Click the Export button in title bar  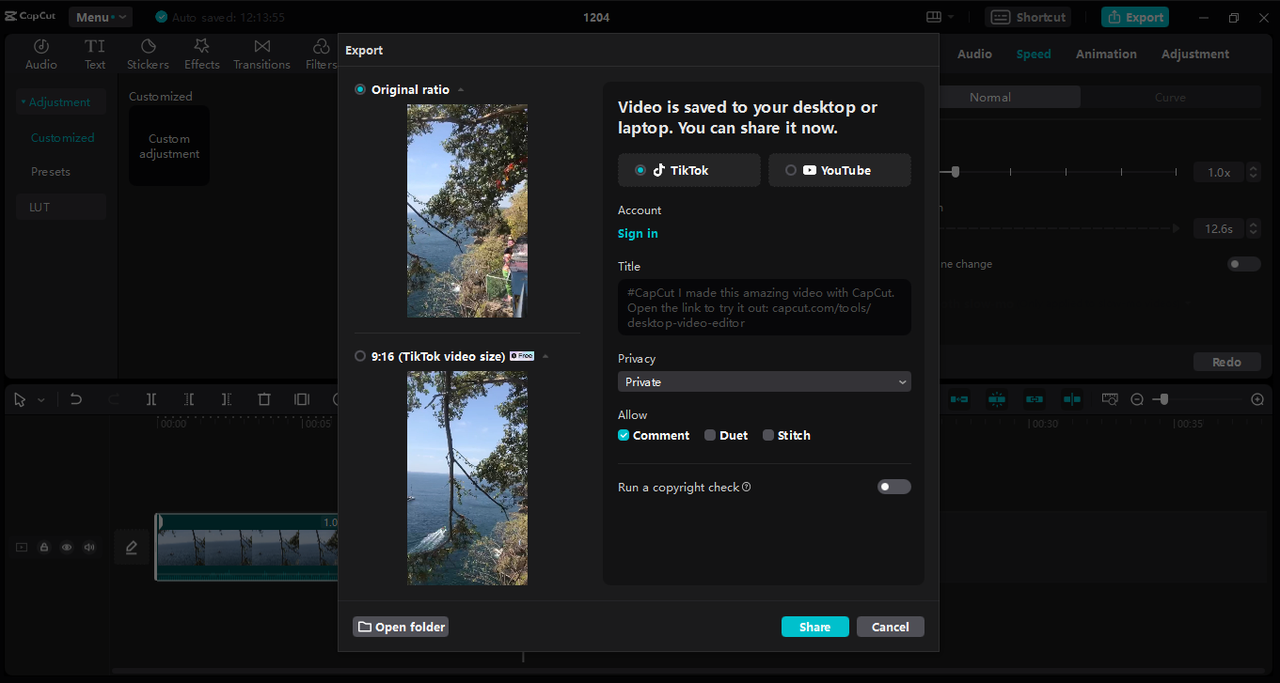1135,17
